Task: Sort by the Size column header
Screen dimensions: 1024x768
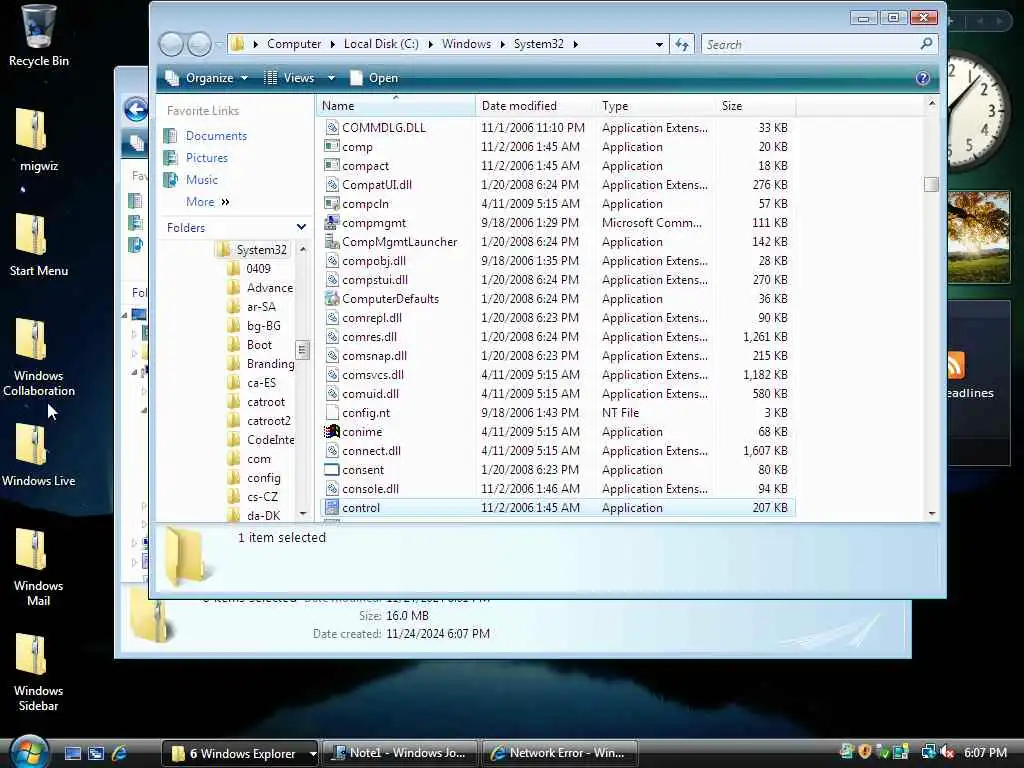Action: [755, 106]
